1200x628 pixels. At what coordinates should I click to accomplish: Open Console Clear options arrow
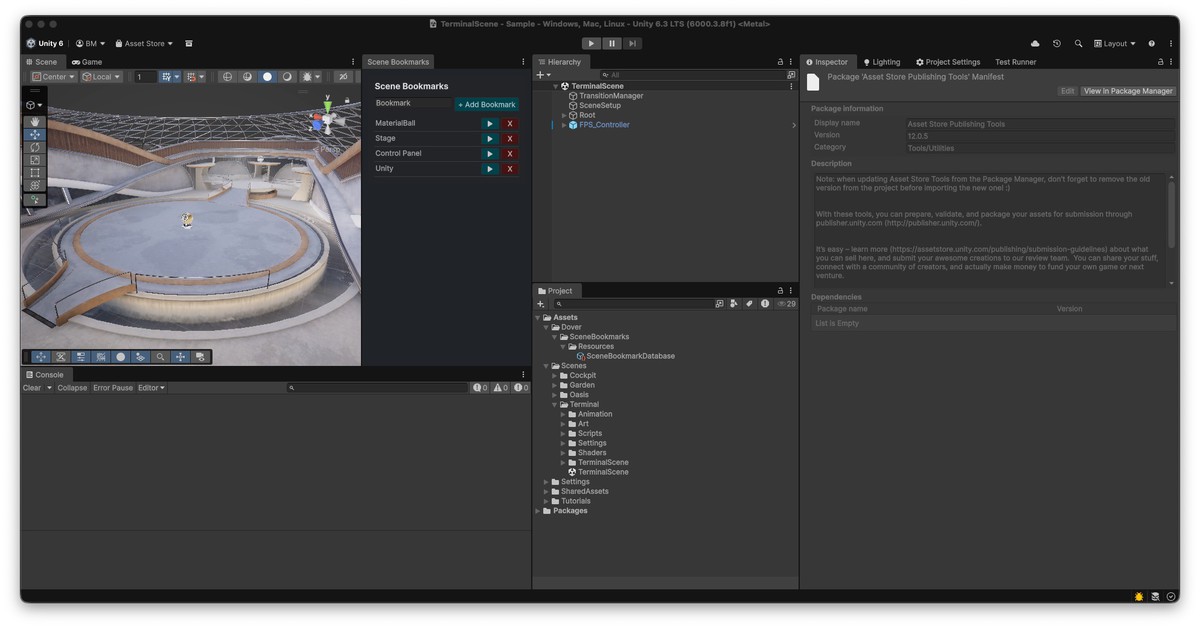49,388
